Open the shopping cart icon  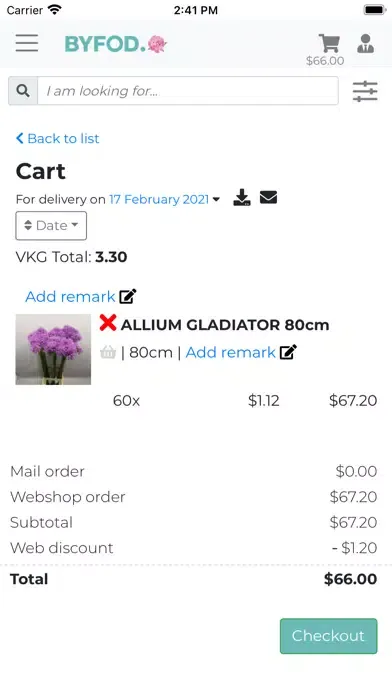pos(329,43)
